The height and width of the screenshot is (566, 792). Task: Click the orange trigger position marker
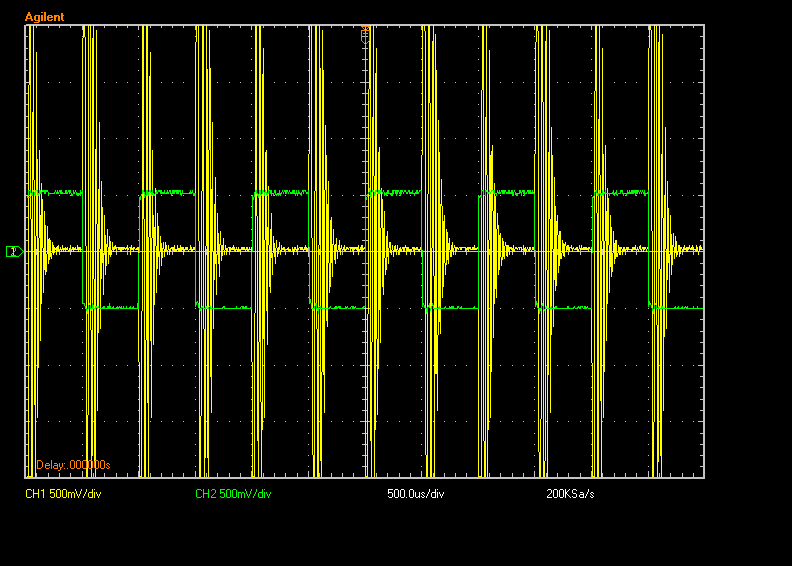click(x=365, y=35)
